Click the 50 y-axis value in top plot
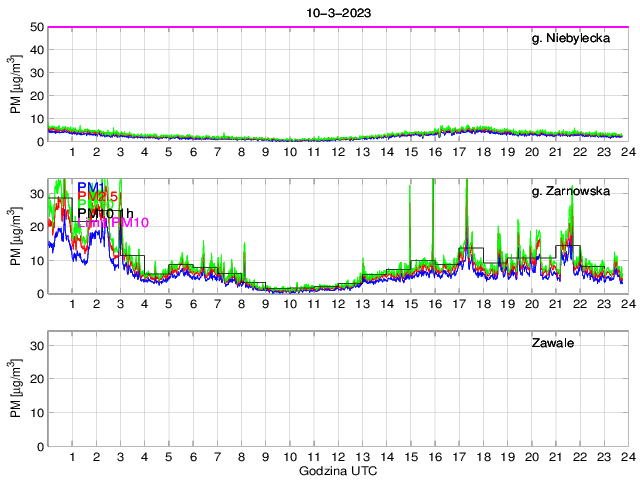 pyautogui.click(x=35, y=27)
